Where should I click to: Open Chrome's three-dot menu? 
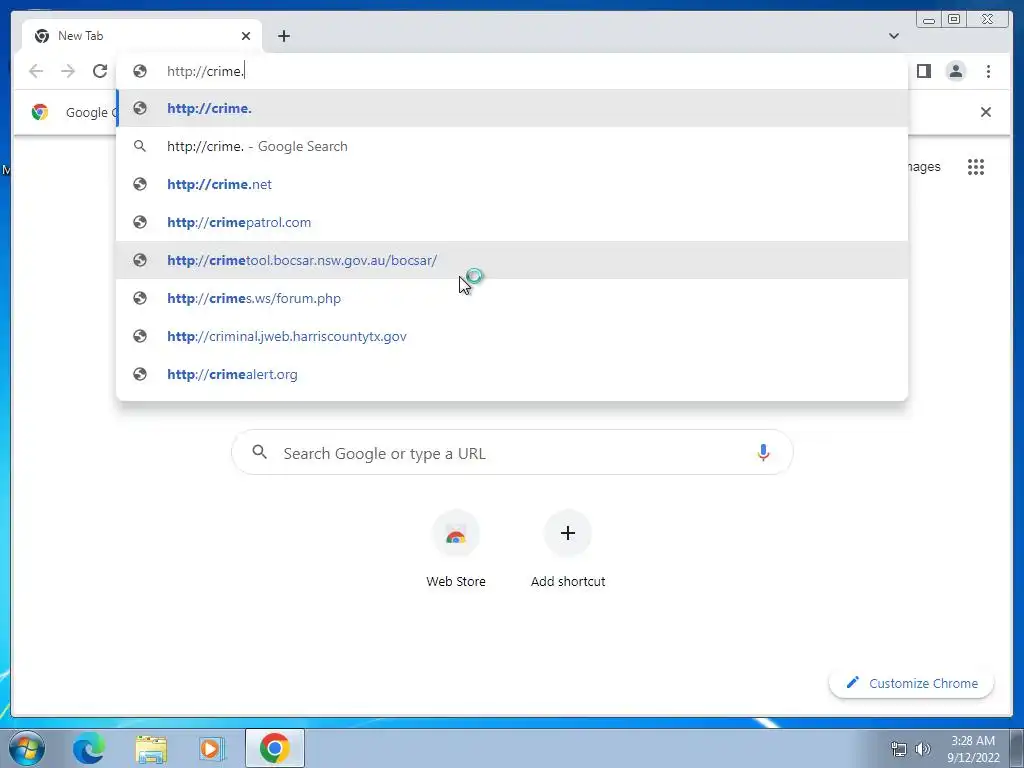pyautogui.click(x=988, y=71)
